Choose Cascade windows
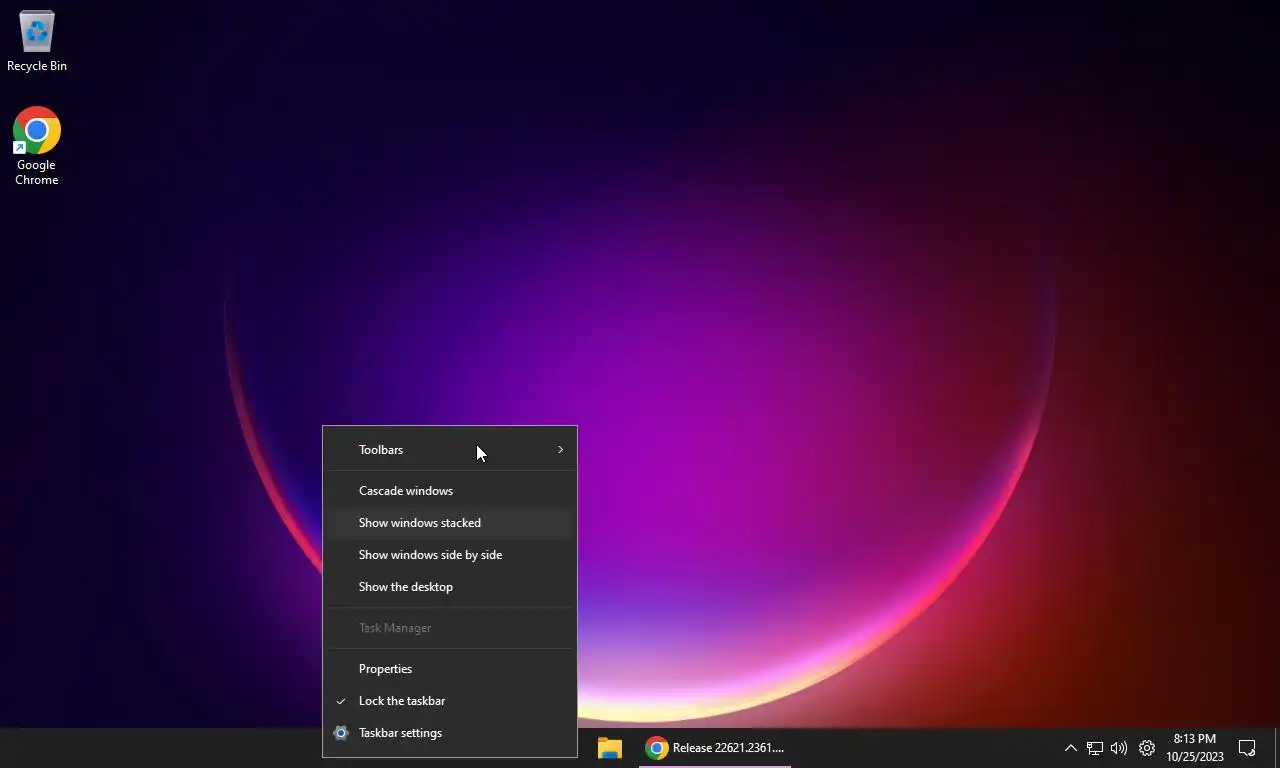1280x768 pixels. 450,491
